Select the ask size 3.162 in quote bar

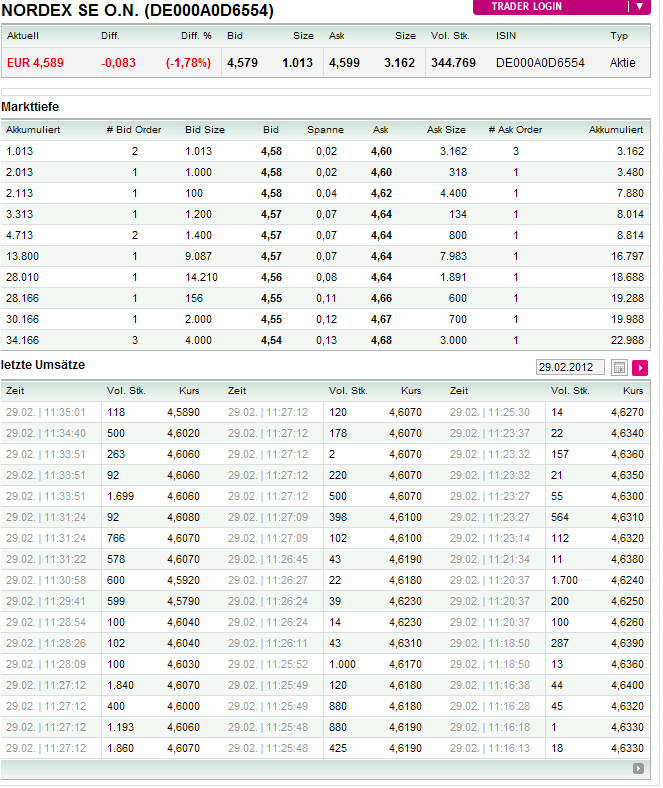click(399, 63)
